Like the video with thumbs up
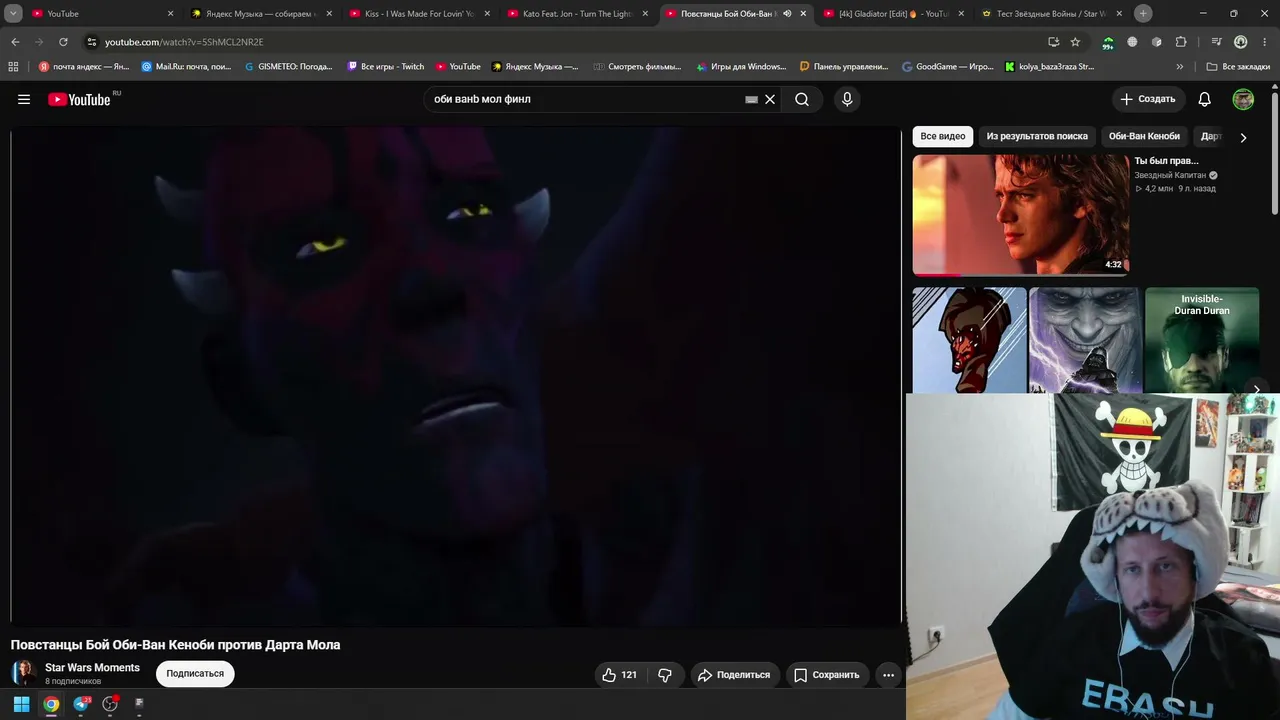1280x720 pixels. pyautogui.click(x=620, y=675)
